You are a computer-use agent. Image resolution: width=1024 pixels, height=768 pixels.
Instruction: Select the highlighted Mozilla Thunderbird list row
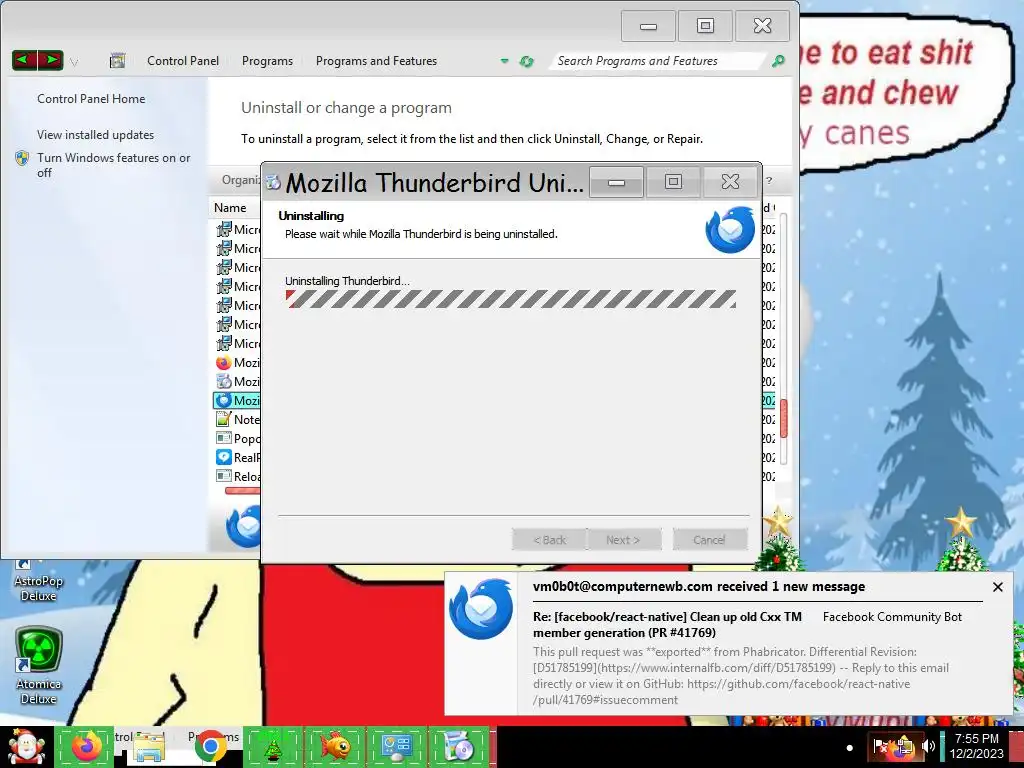tap(236, 400)
